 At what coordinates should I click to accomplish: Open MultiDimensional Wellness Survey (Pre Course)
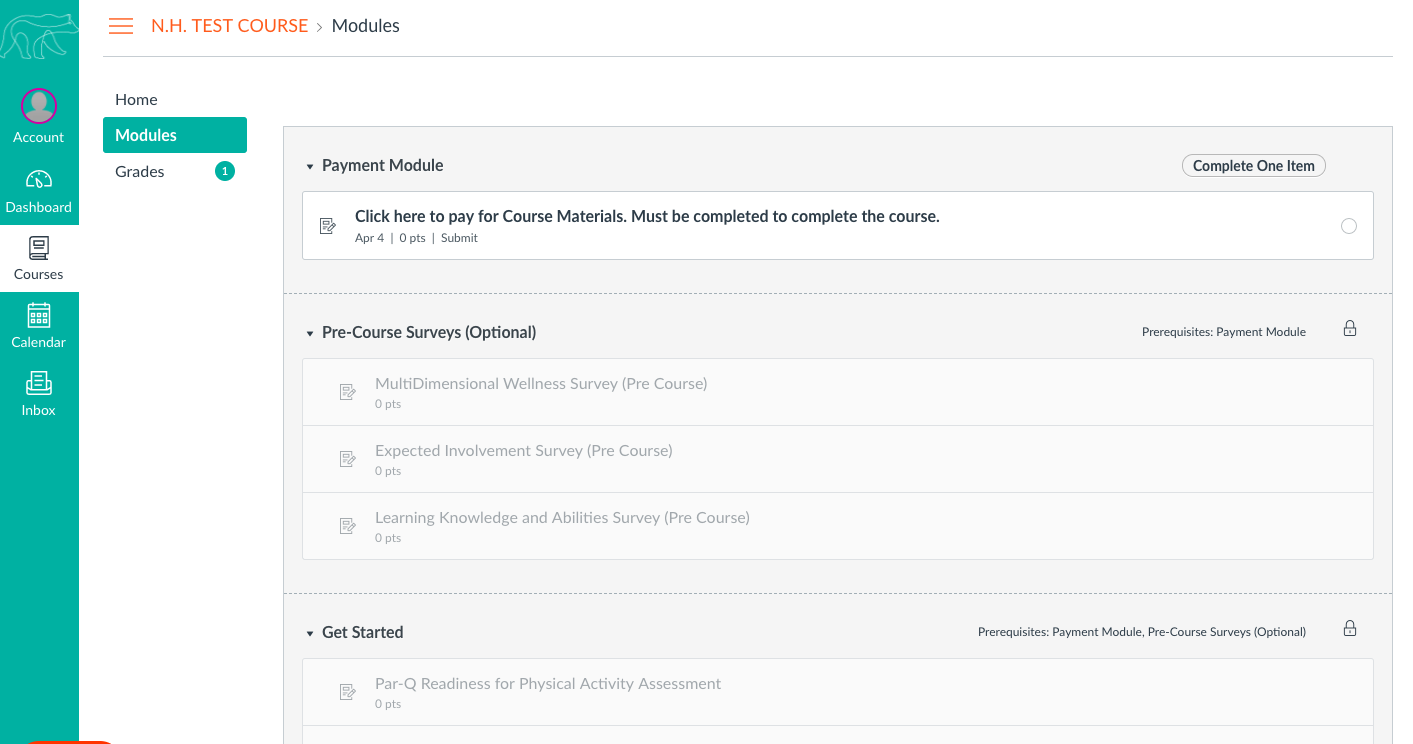tap(541, 383)
